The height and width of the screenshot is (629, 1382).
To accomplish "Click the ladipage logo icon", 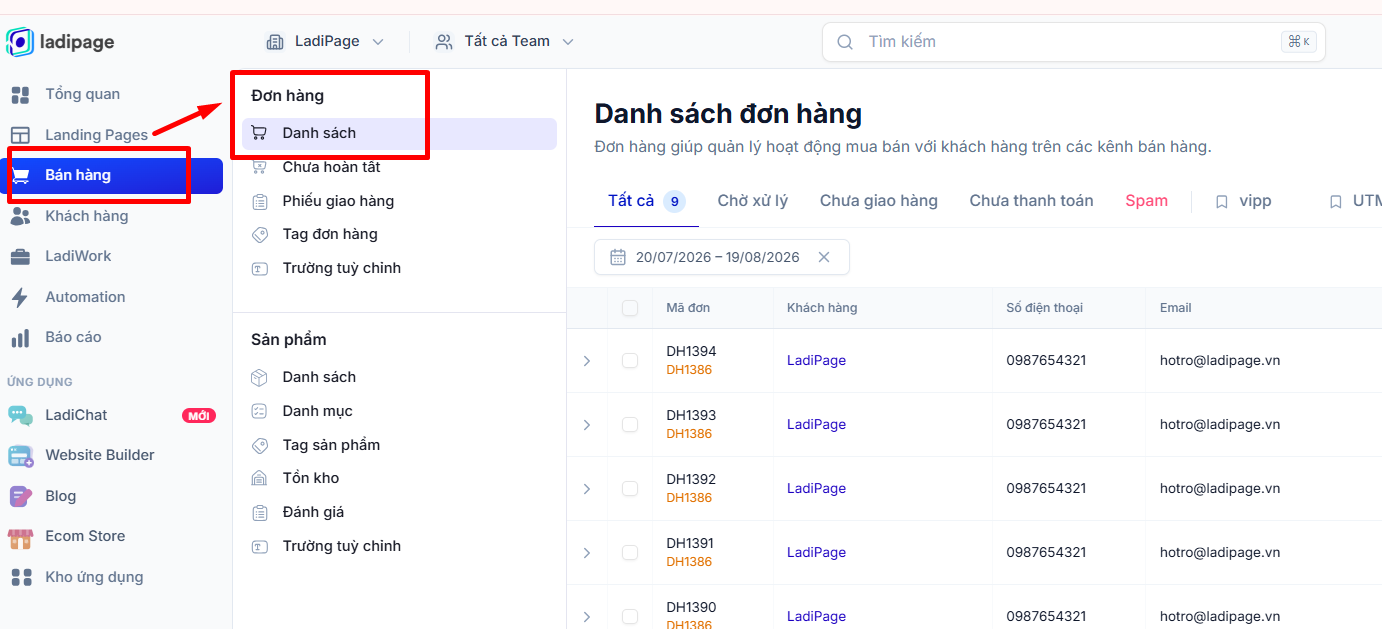I will click(x=19, y=42).
